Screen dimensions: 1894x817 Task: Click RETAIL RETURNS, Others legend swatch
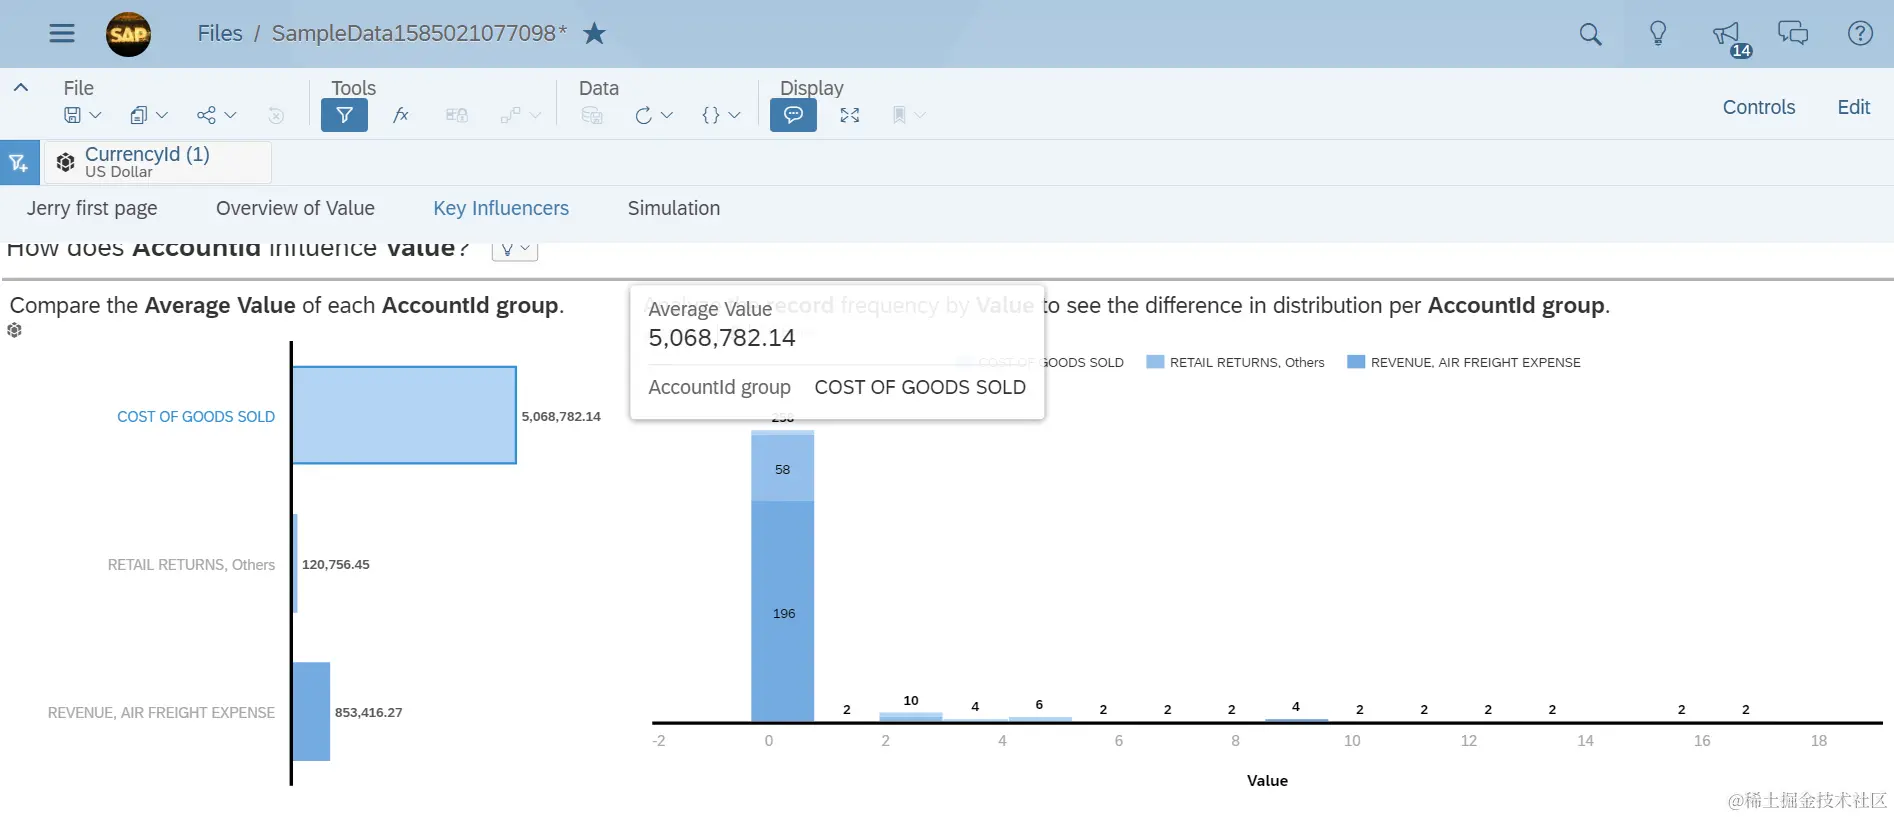[1155, 362]
